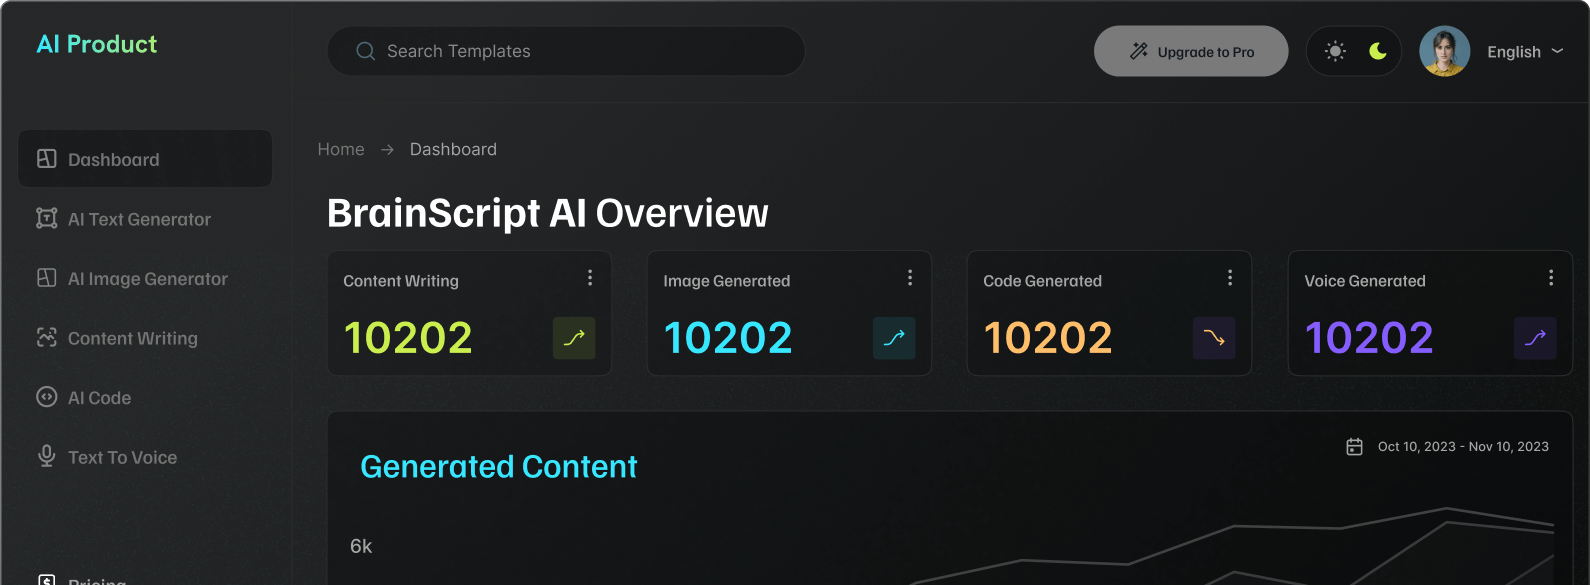Screen dimensions: 1590x585
Task: Open Image Generated card three-dot menu
Action: pos(910,278)
